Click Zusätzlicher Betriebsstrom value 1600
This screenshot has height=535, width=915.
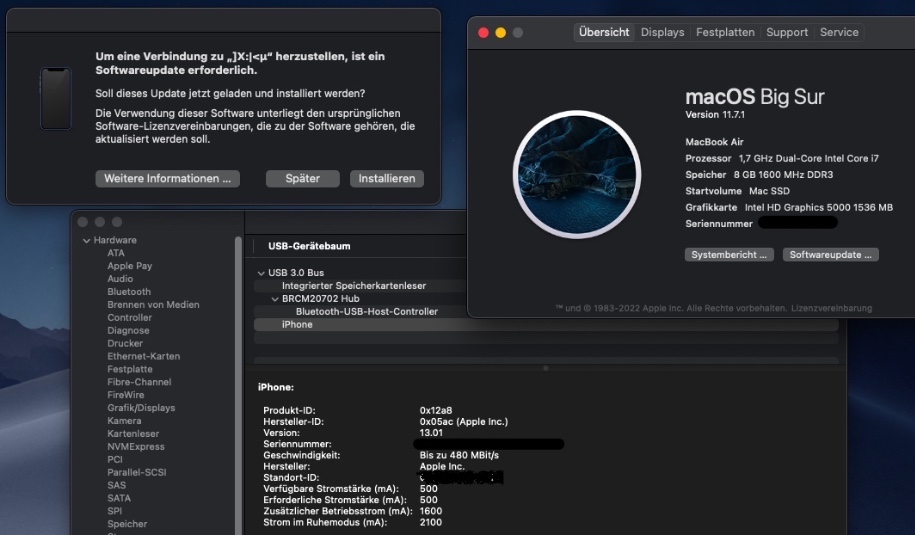[x=431, y=510]
